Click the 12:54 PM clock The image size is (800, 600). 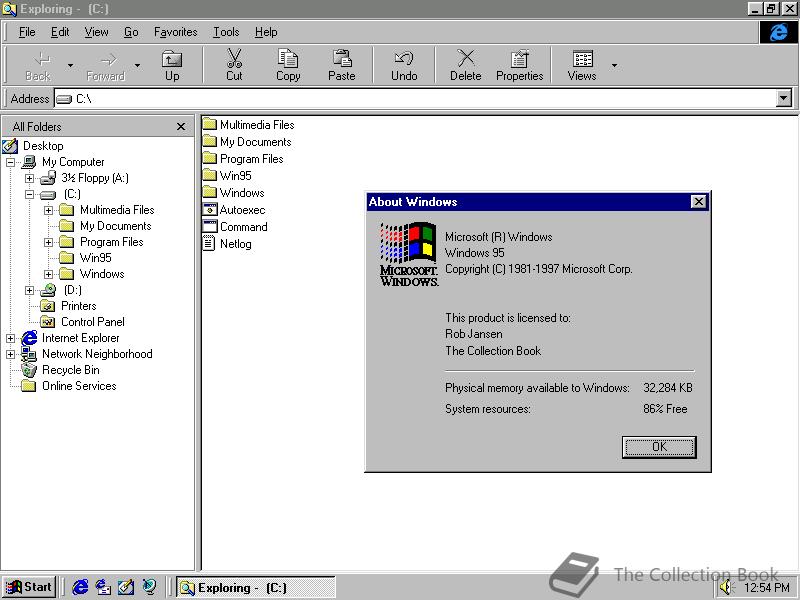pyautogui.click(x=766, y=588)
